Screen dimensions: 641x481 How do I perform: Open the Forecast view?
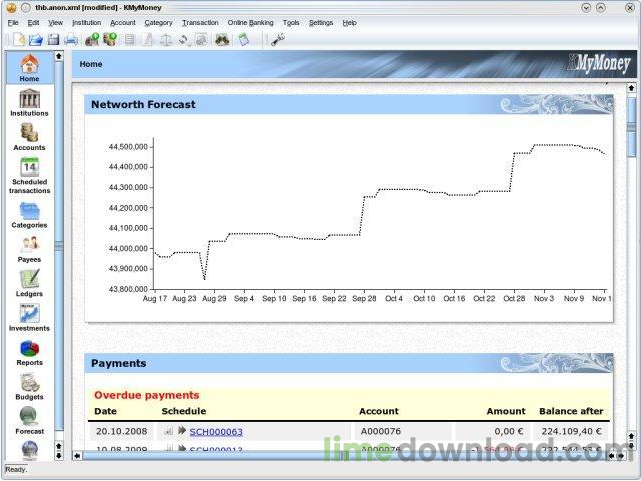(x=29, y=420)
